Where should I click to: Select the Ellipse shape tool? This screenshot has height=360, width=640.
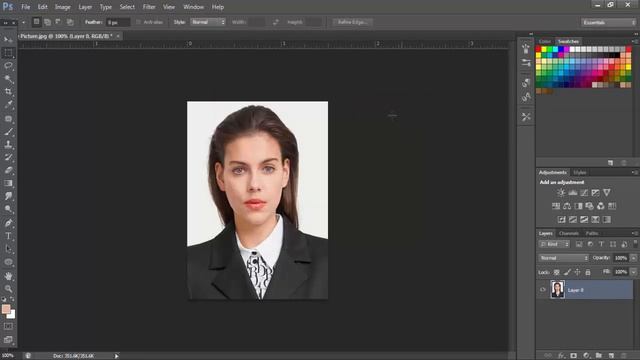click(x=8, y=262)
